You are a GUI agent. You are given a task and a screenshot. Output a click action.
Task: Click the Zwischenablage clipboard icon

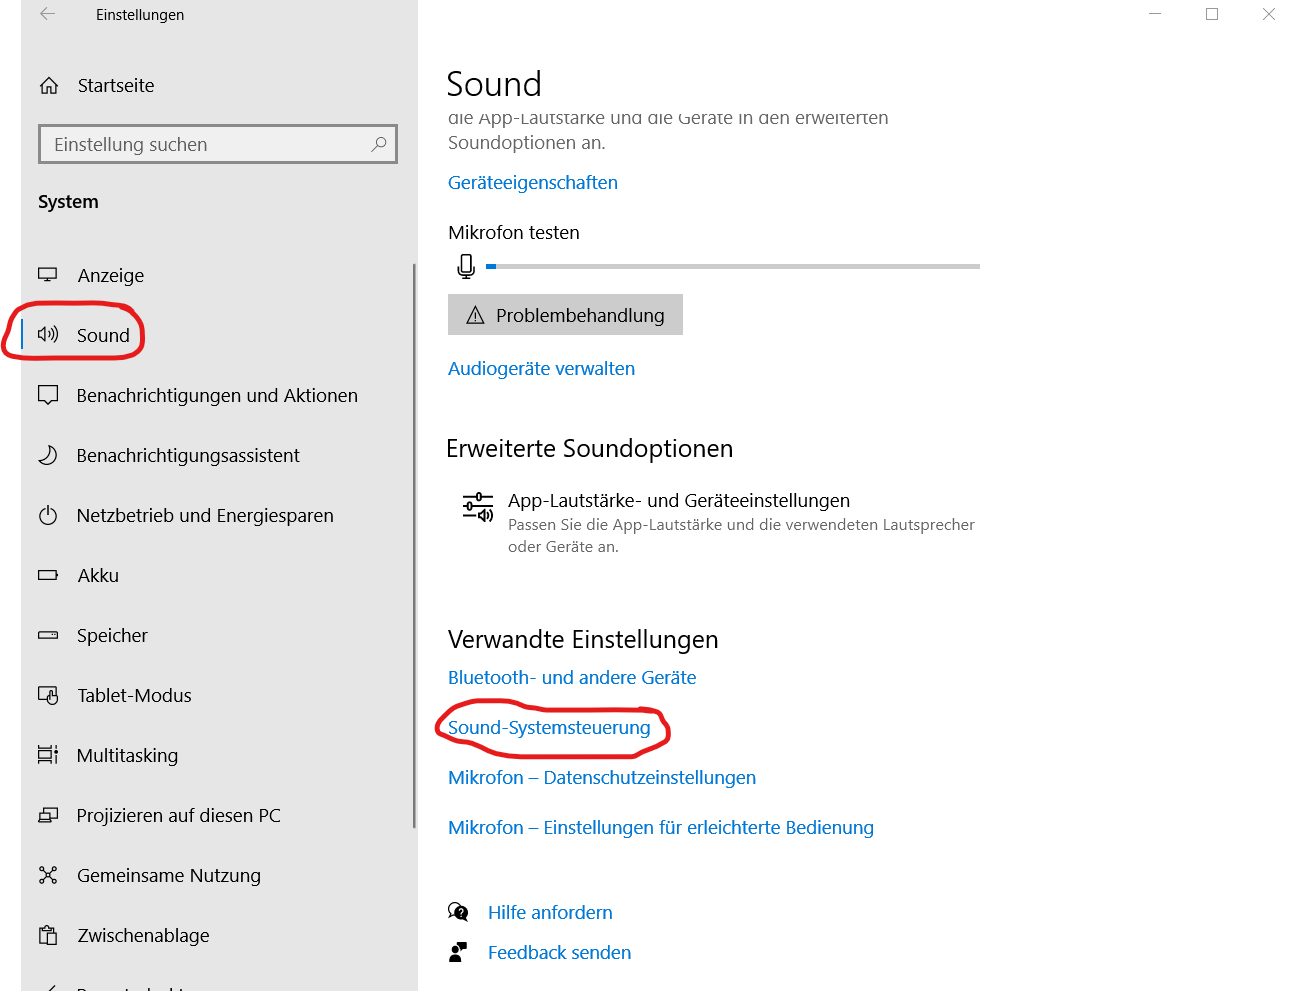pos(48,935)
